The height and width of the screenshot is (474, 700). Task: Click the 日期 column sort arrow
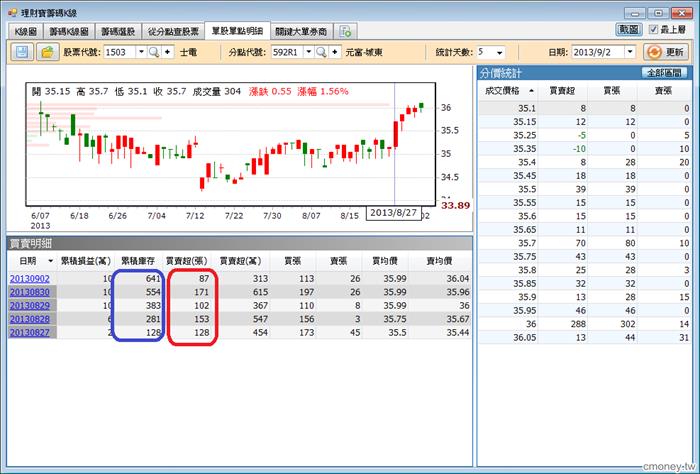[50, 261]
